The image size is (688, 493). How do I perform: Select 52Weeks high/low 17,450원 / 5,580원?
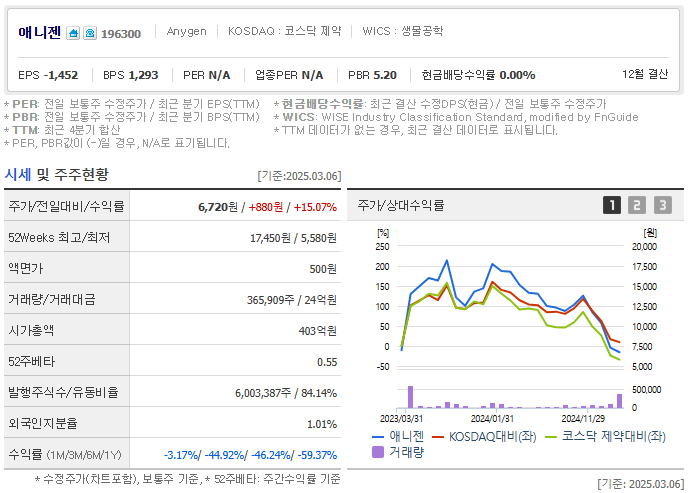pyautogui.click(x=293, y=238)
